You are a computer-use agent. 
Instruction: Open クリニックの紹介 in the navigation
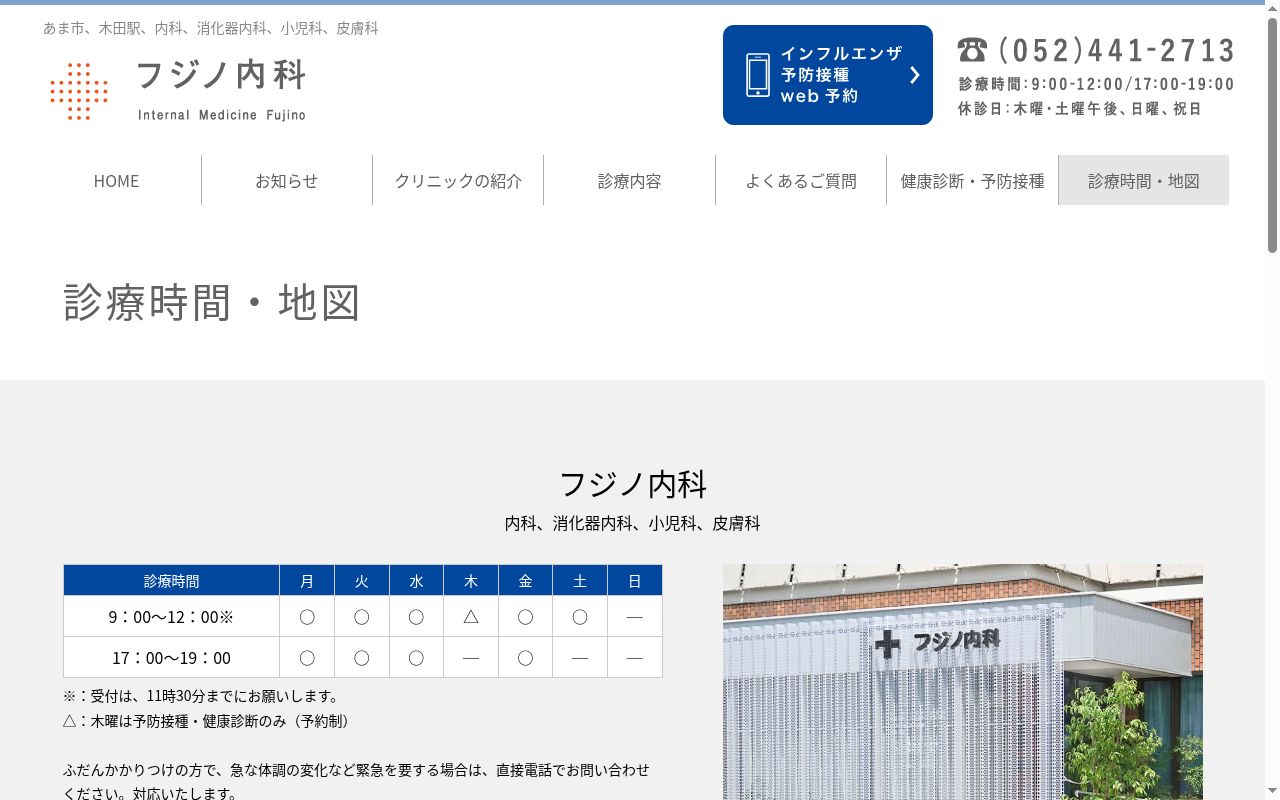tap(458, 181)
